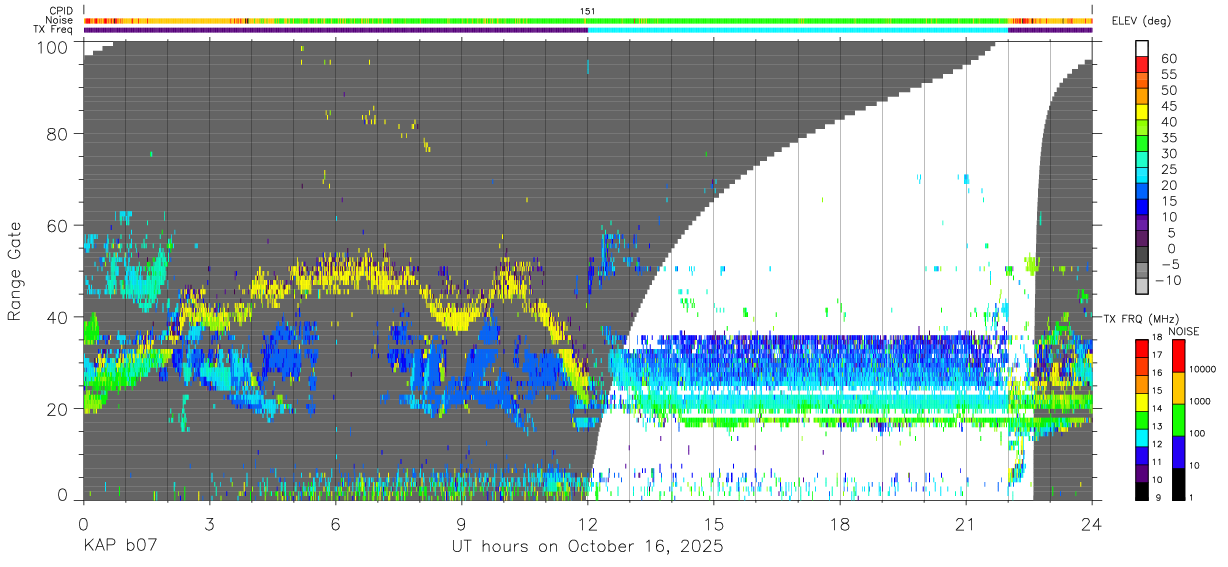Screen dimensions: 1228x567
Task: Click the 'NOISE' legend title
Action: click(1186, 331)
